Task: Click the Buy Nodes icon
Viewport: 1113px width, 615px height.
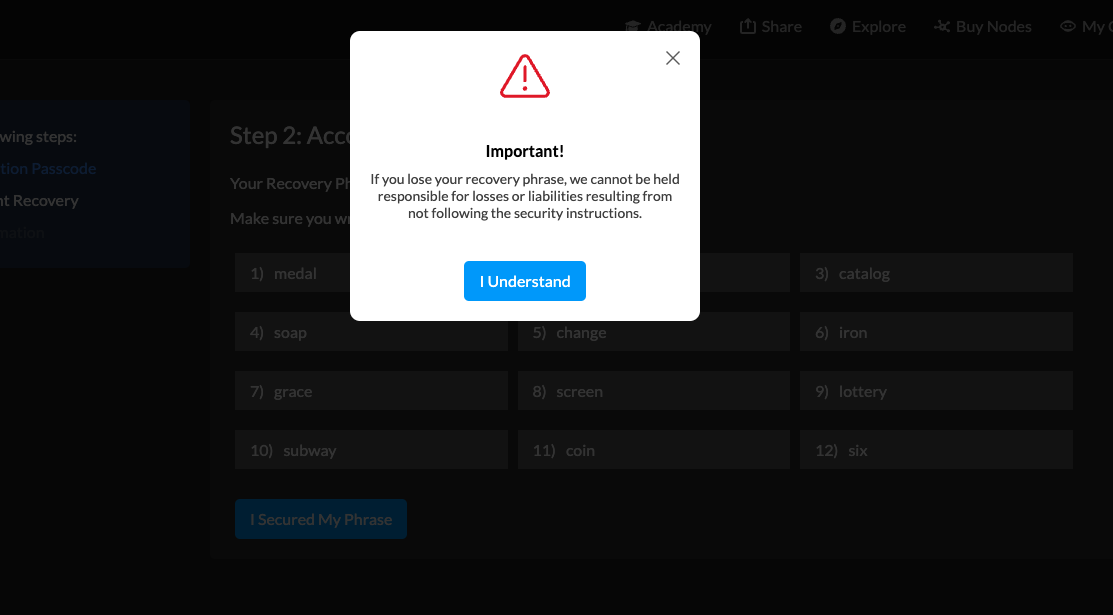Action: (942, 26)
